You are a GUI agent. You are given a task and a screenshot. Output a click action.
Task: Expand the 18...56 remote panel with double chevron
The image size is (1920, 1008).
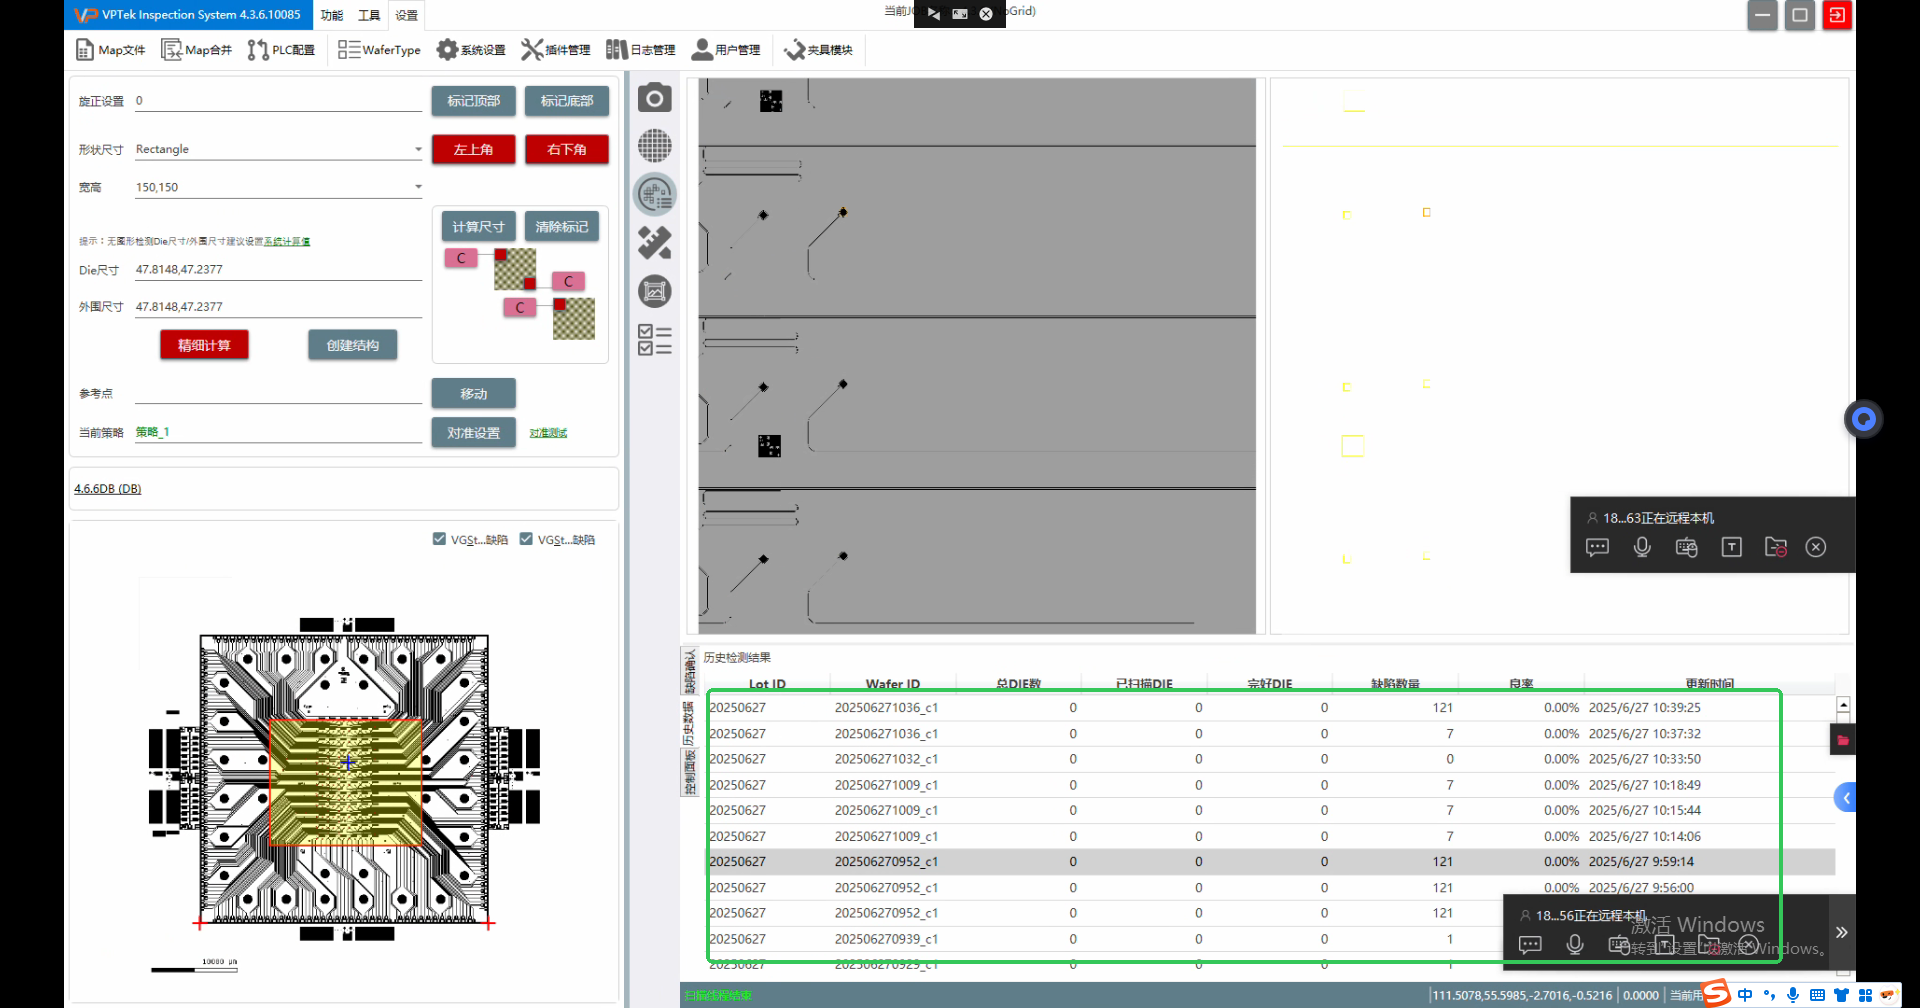click(1841, 932)
